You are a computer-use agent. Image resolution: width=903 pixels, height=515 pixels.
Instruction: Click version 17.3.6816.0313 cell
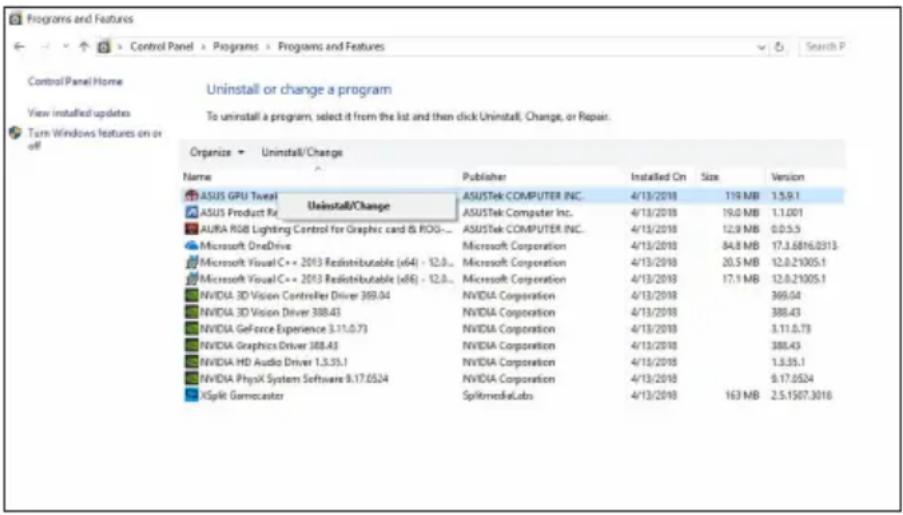click(804, 245)
